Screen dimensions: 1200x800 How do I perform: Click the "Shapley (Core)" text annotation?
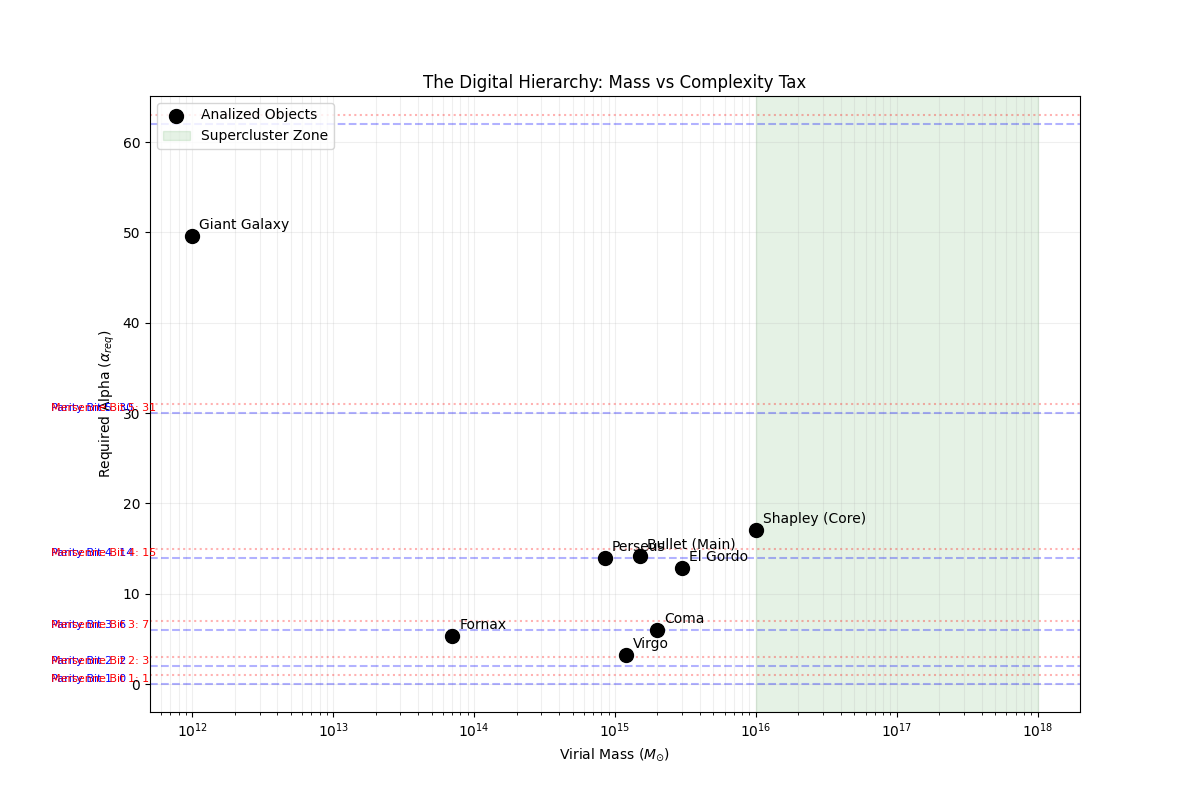point(814,519)
